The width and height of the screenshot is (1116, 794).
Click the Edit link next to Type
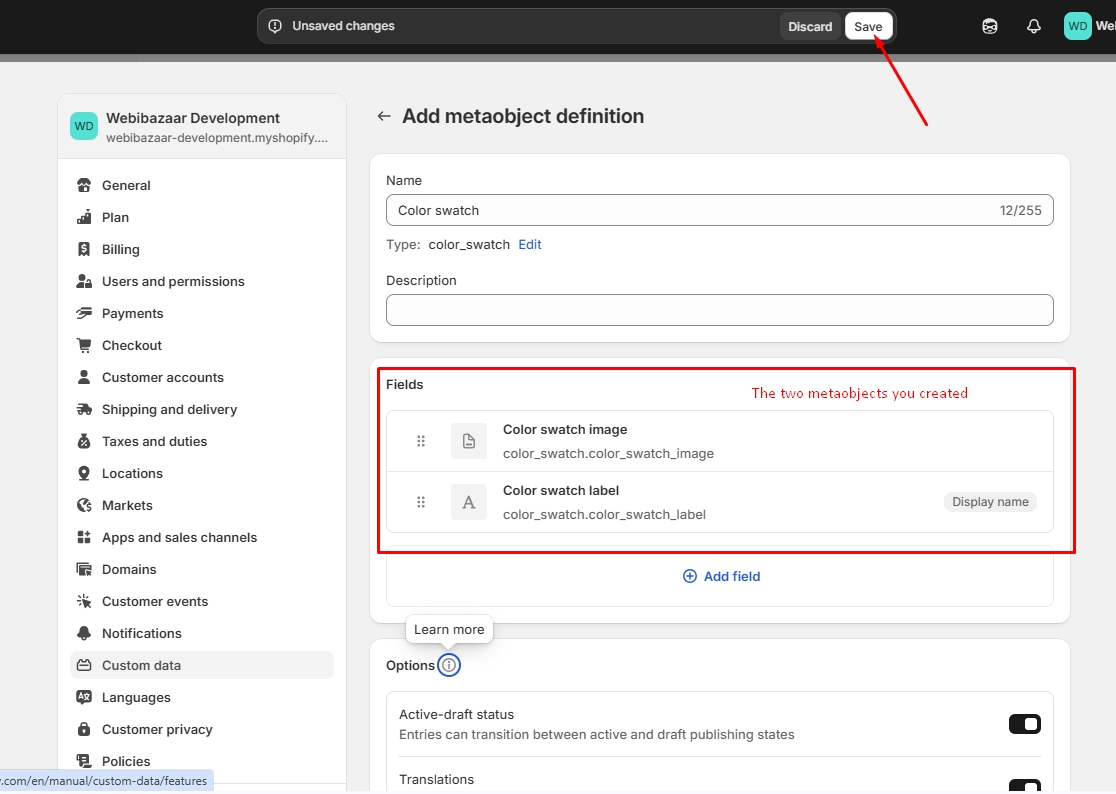(530, 245)
